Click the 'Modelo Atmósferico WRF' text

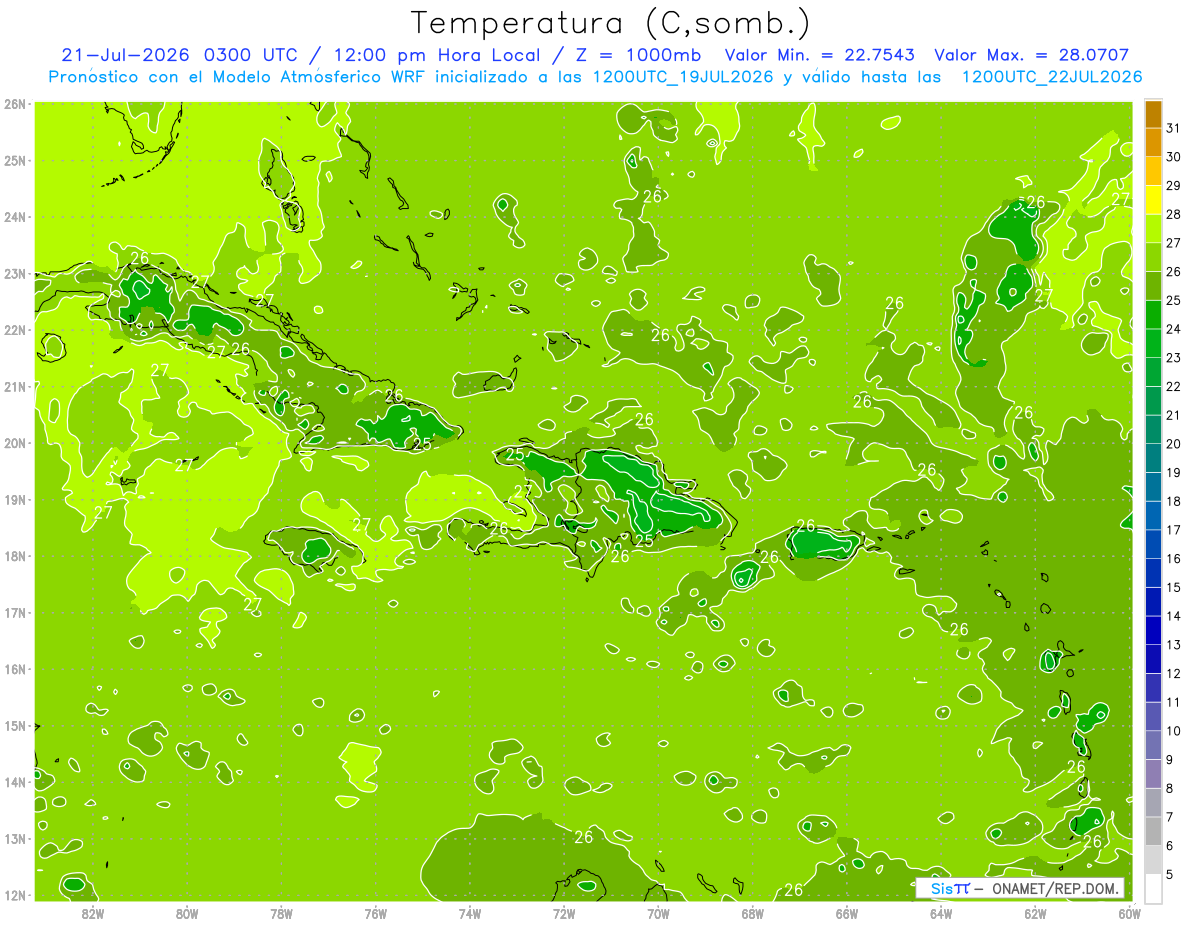[x=317, y=76]
